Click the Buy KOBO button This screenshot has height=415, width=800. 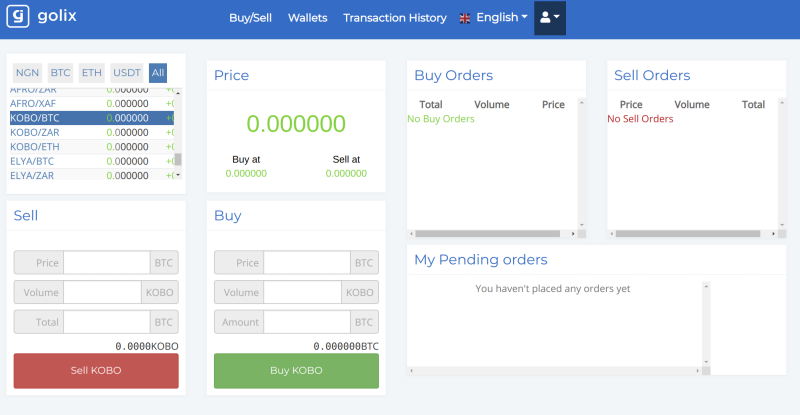[296, 371]
